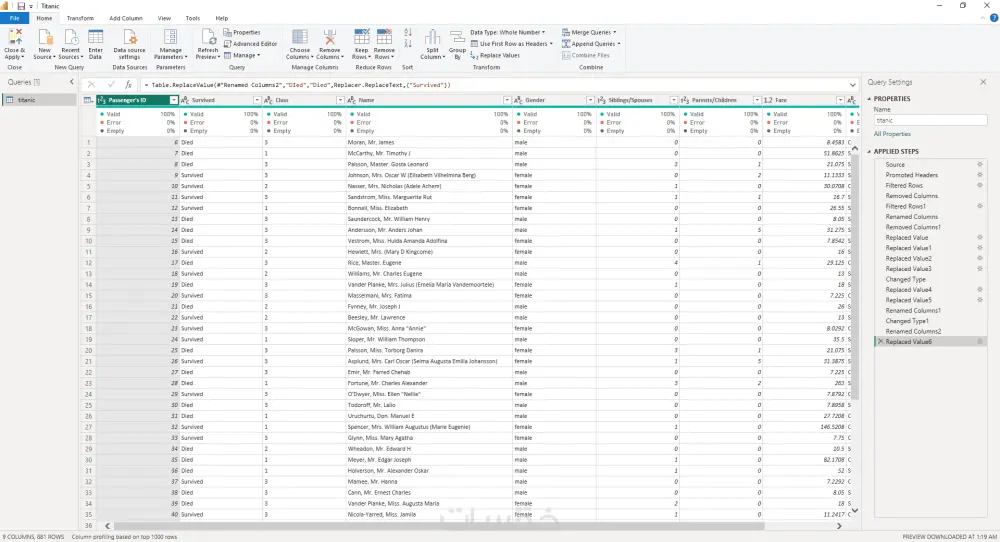The width and height of the screenshot is (1000, 542).
Task: Save using the title bar save icon
Action: [21, 6]
